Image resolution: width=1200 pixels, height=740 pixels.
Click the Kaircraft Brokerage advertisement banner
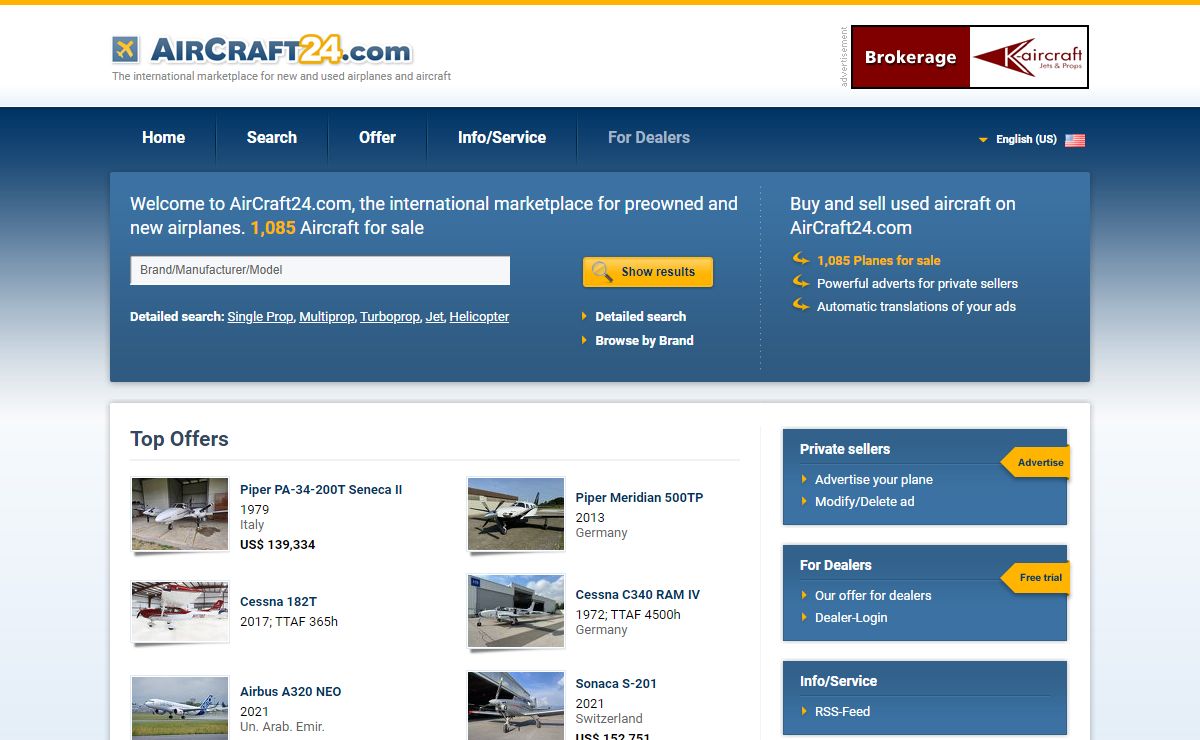[970, 57]
